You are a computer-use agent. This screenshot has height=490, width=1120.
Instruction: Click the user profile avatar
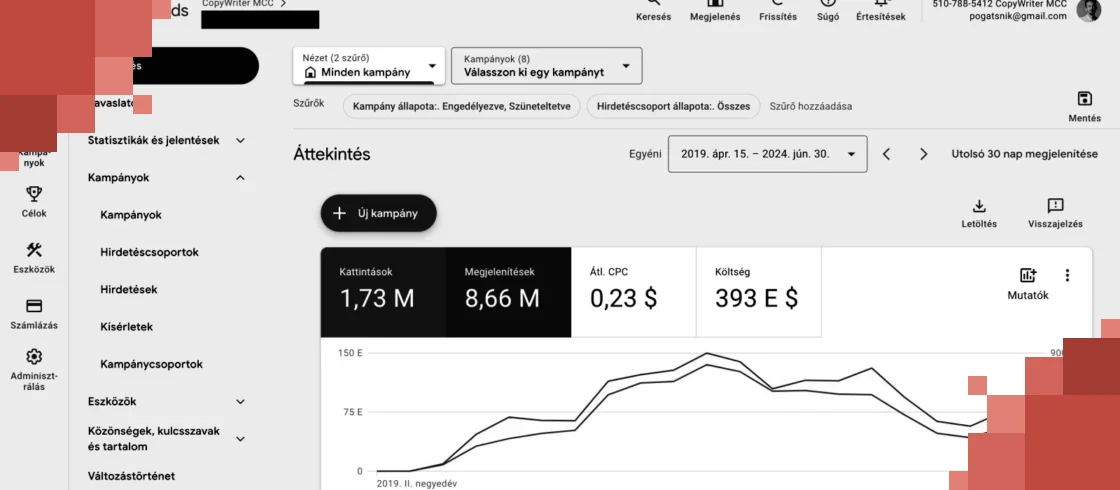(x=1089, y=10)
